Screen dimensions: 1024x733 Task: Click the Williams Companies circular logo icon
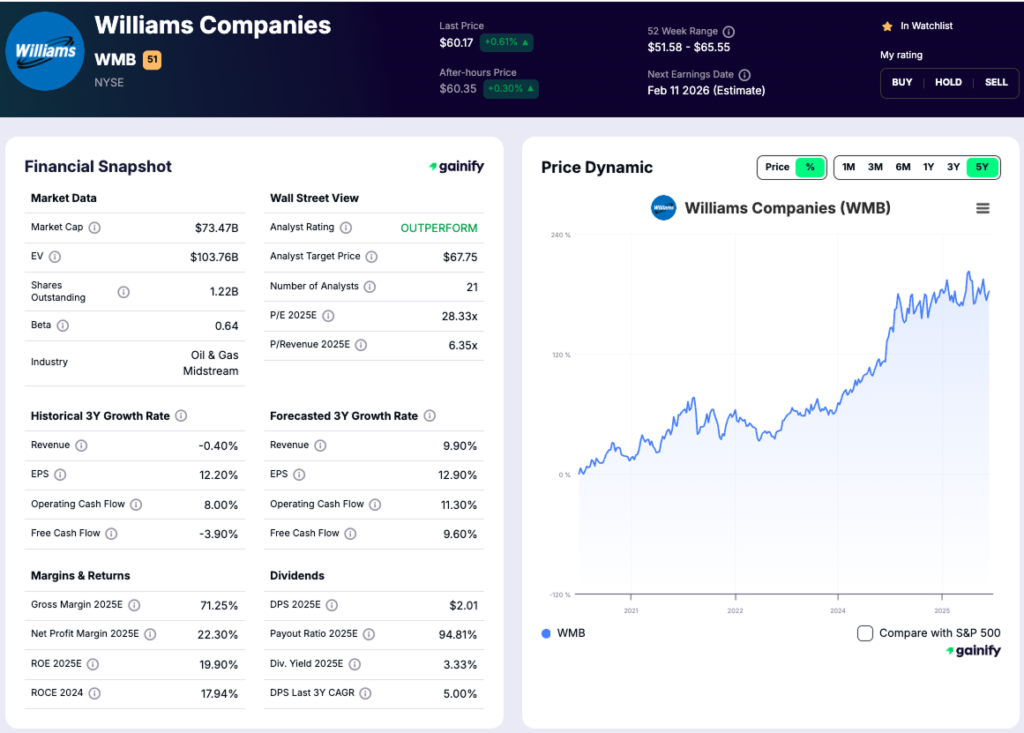[x=44, y=50]
